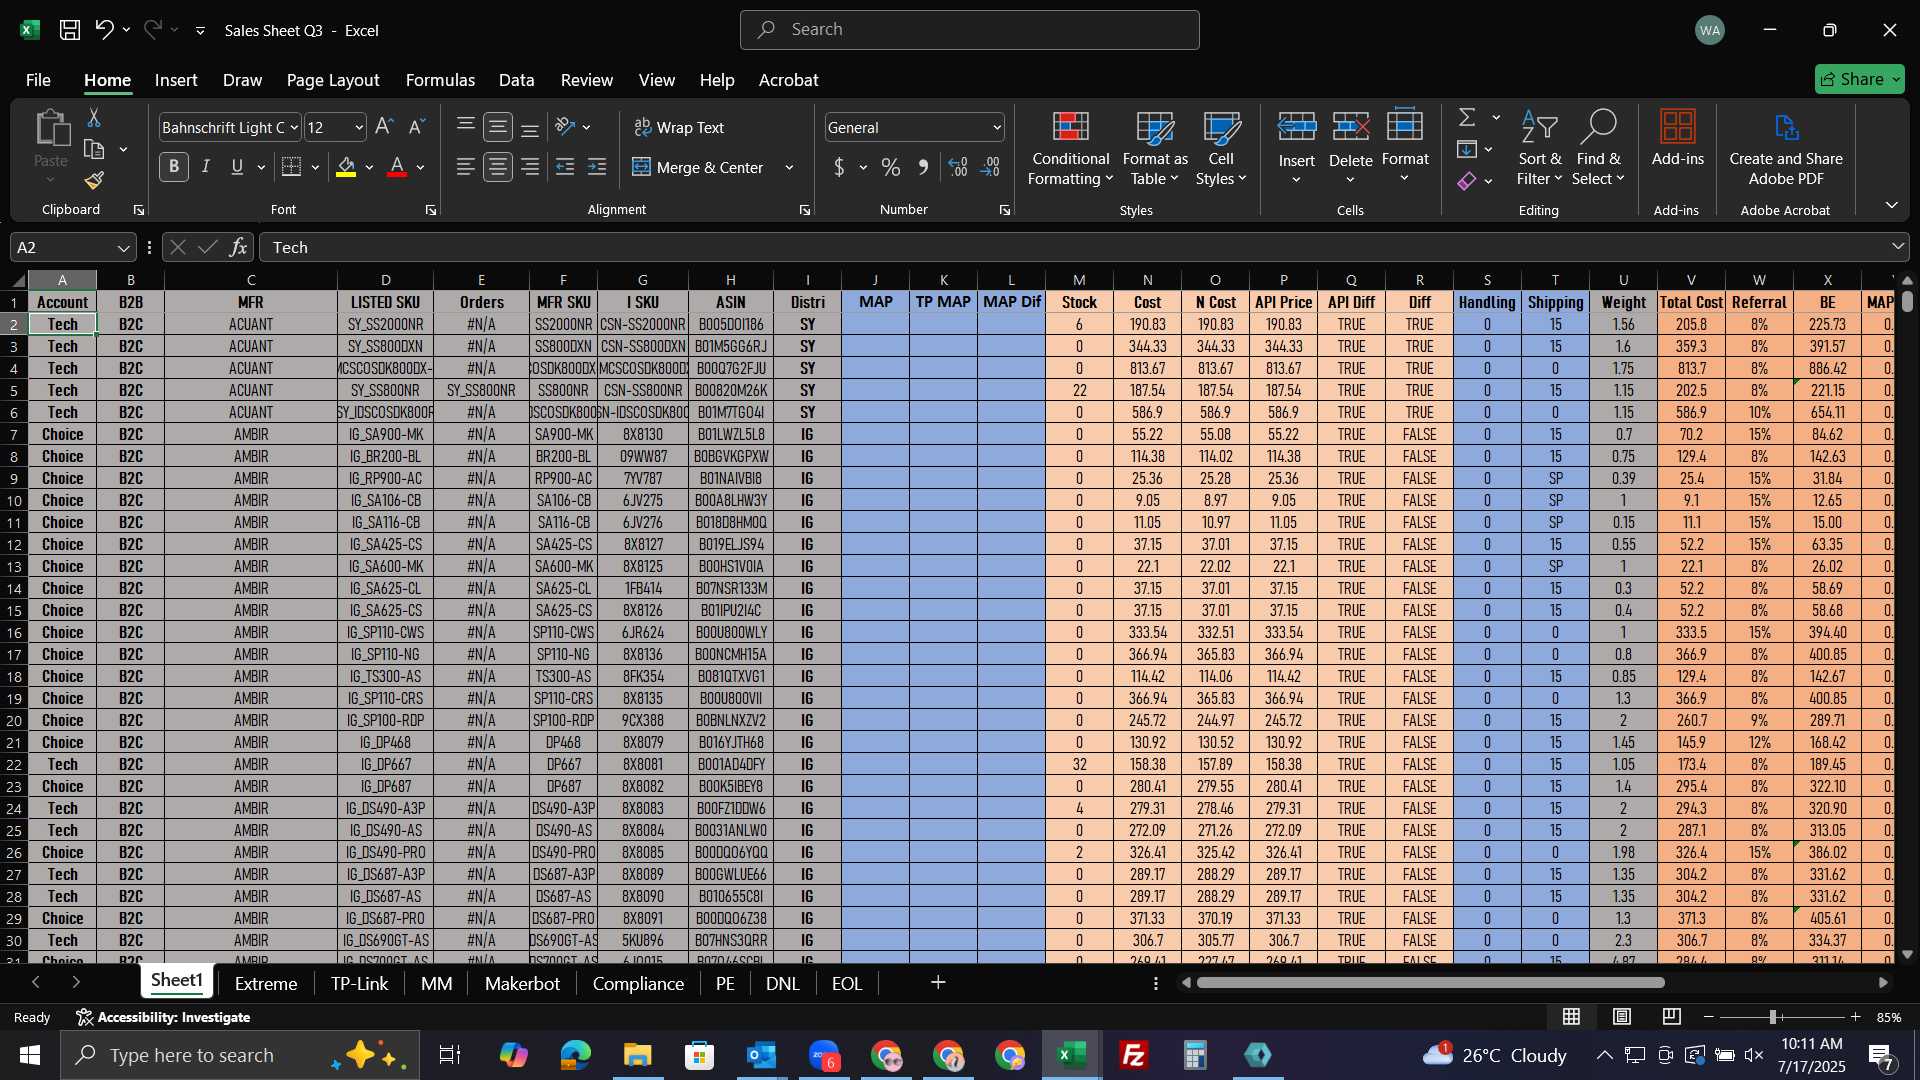Adjust the zoom slider in status bar
The image size is (1920, 1080).
(x=1773, y=1017)
